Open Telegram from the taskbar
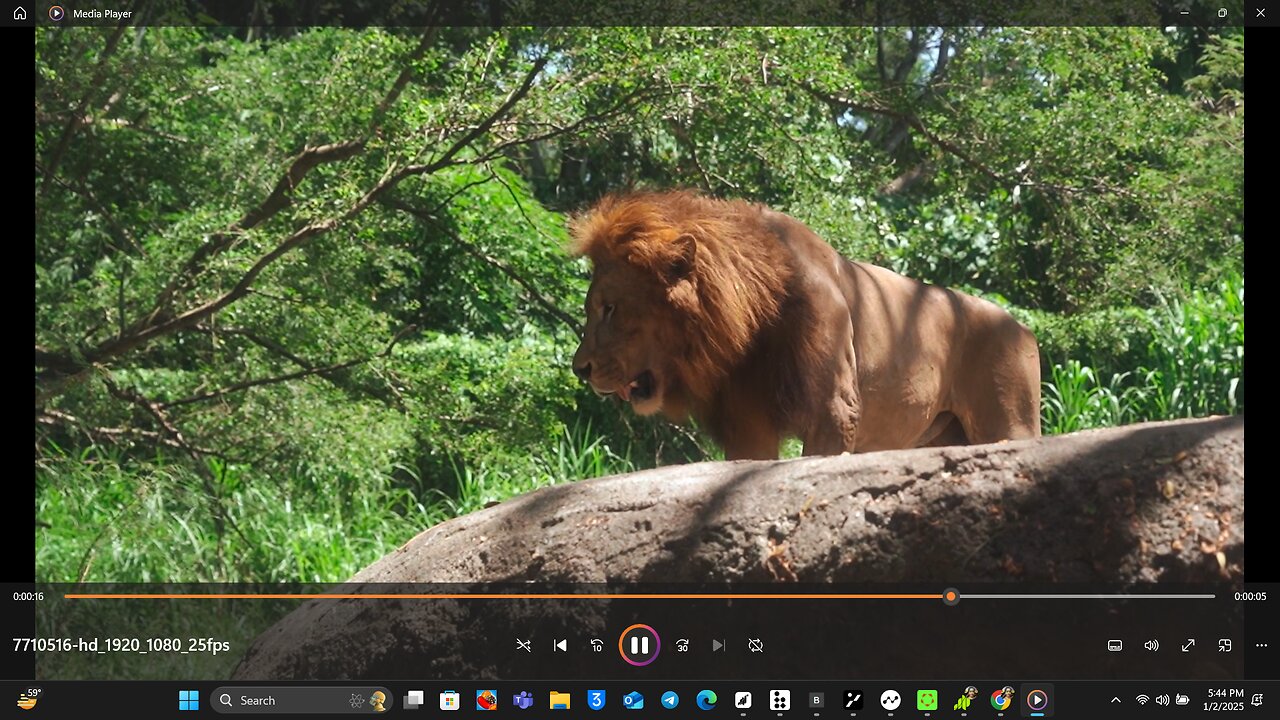 (669, 700)
